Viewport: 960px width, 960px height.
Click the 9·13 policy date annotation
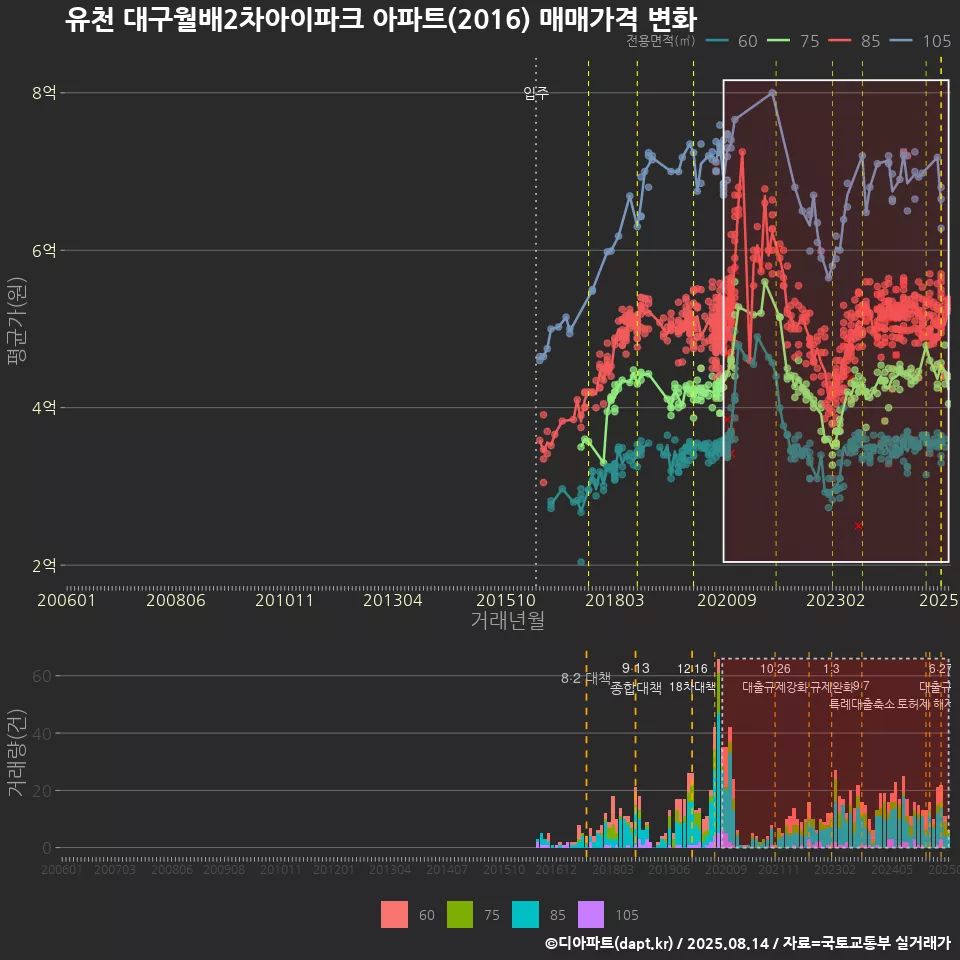pos(636,668)
